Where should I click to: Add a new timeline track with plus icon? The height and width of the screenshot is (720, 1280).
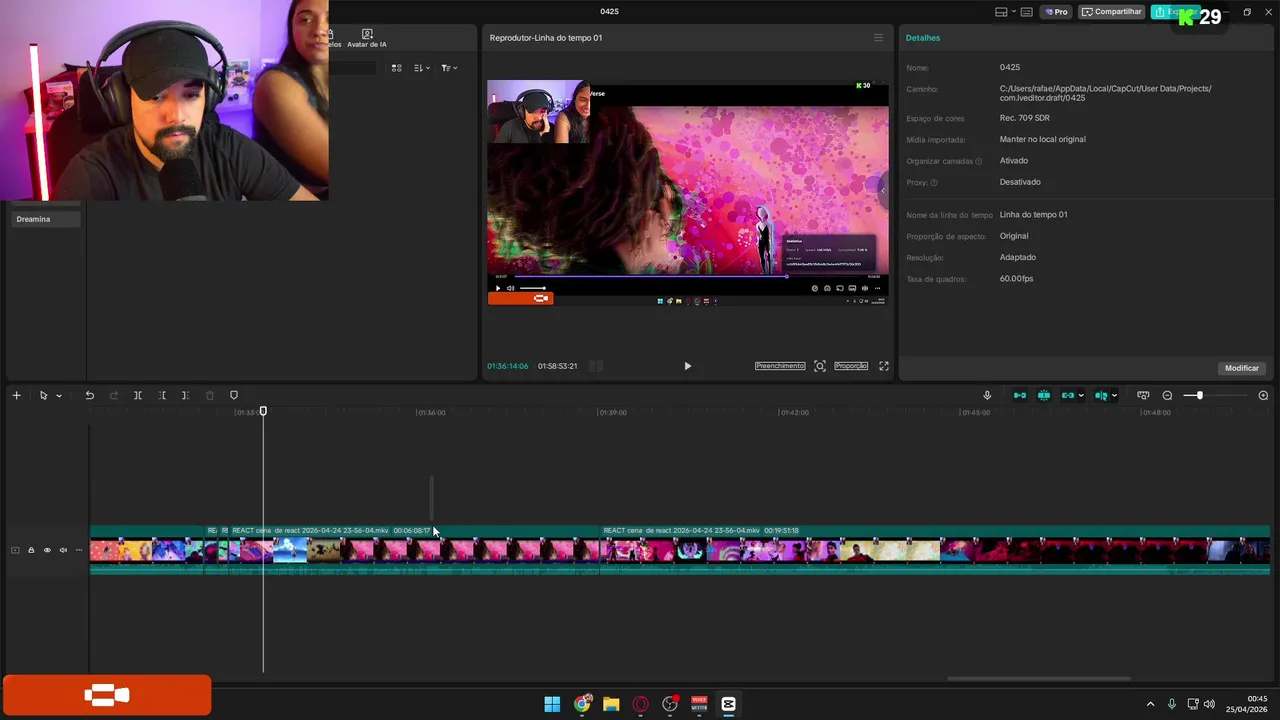[x=16, y=396]
